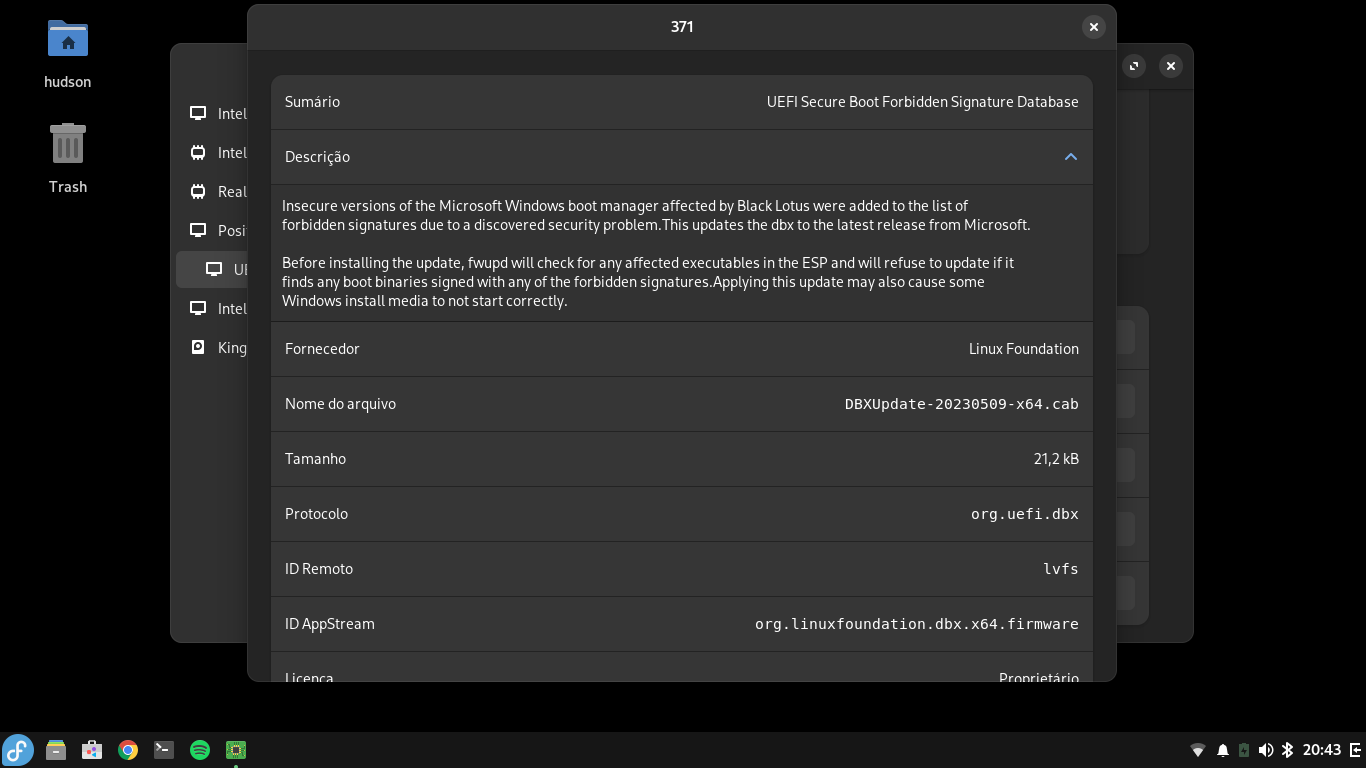Close the background Firmware window

[x=1170, y=66]
